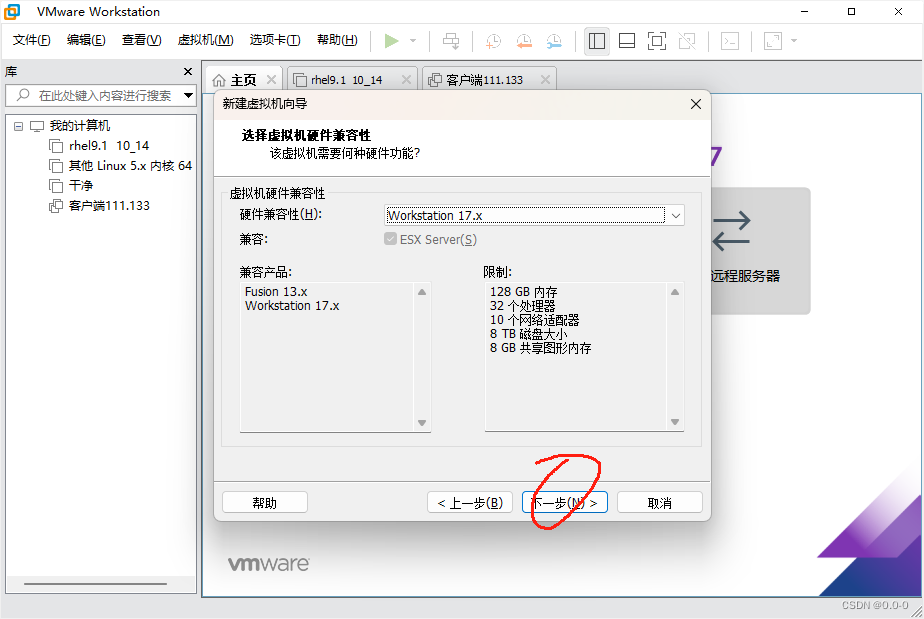Click the Unity mode toolbar icon
The width and height of the screenshot is (924, 619).
coord(687,41)
